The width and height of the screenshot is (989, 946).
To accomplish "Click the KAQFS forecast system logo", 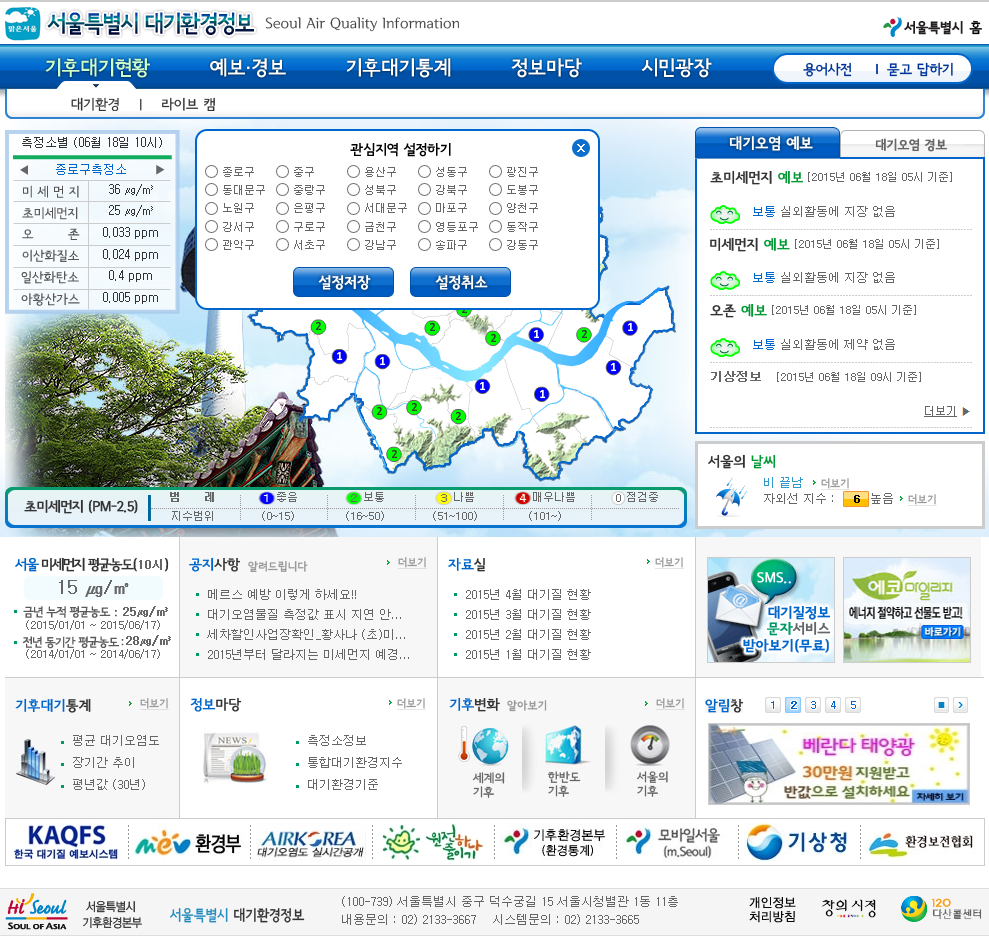I will [x=66, y=843].
